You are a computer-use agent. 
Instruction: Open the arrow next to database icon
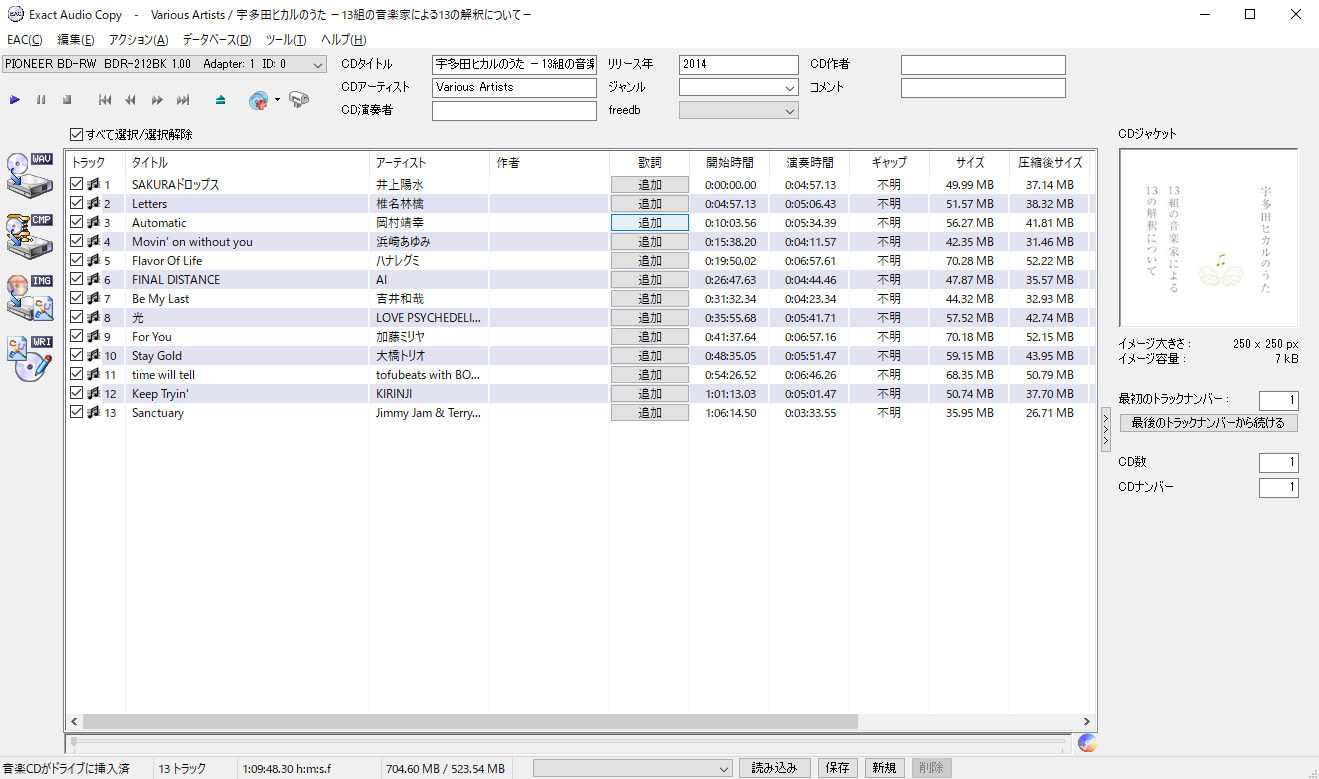[277, 100]
